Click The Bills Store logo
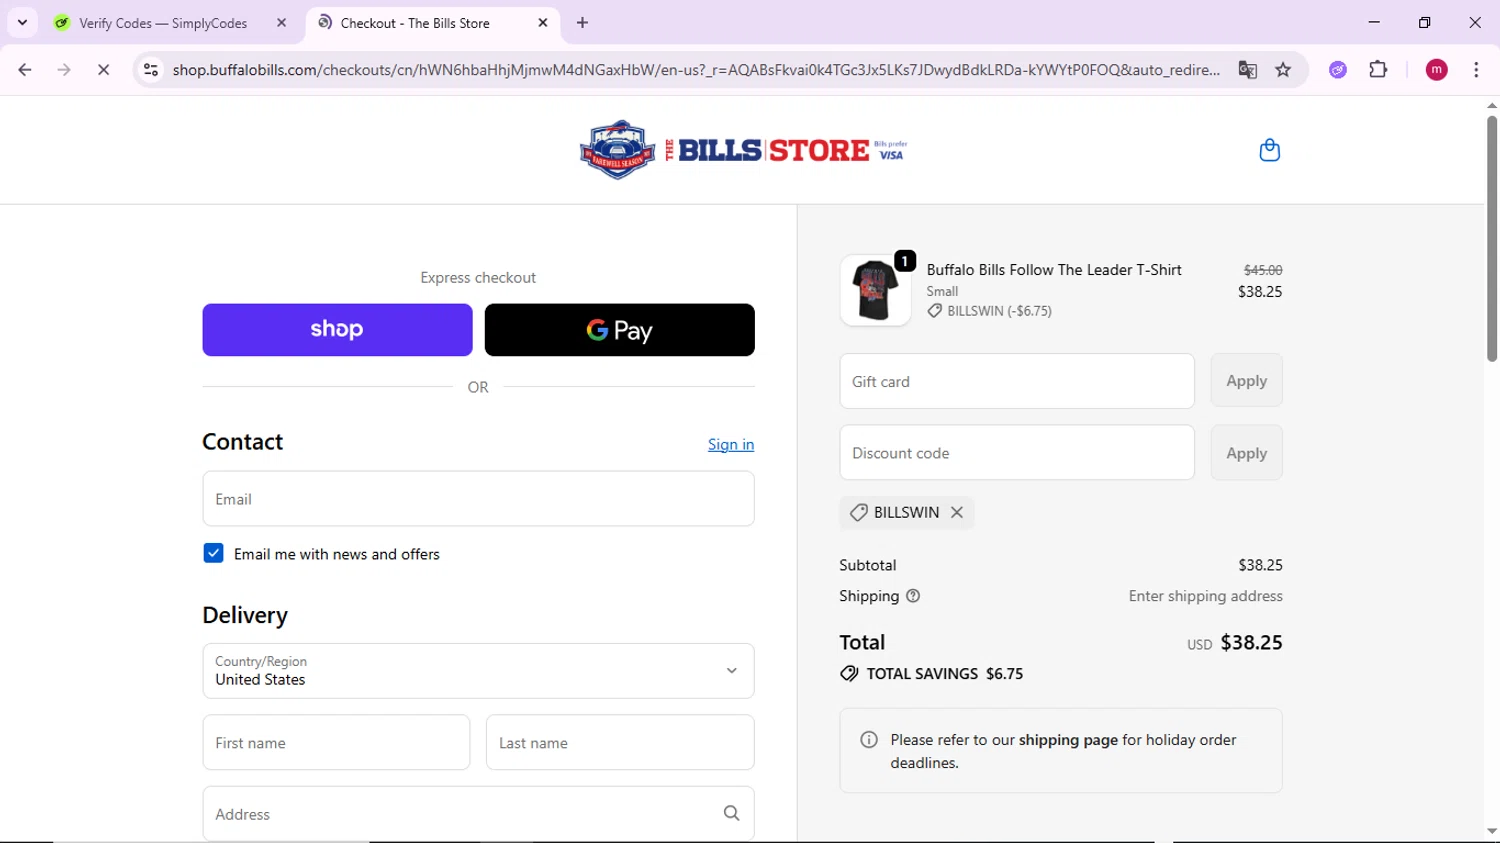This screenshot has width=1500, height=843. 743,150
